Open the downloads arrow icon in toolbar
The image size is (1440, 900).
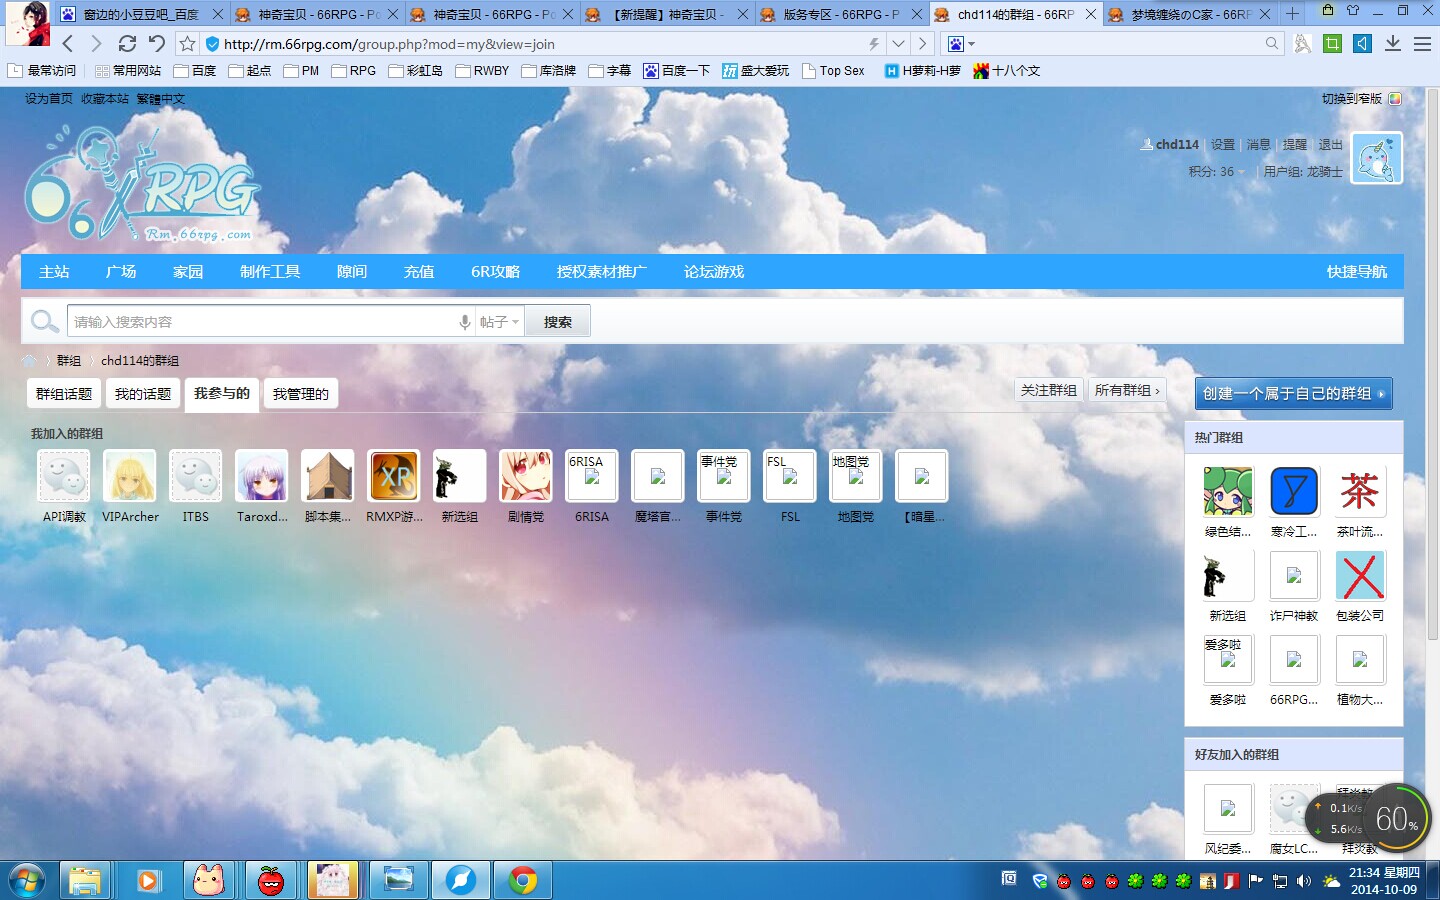tap(1392, 44)
